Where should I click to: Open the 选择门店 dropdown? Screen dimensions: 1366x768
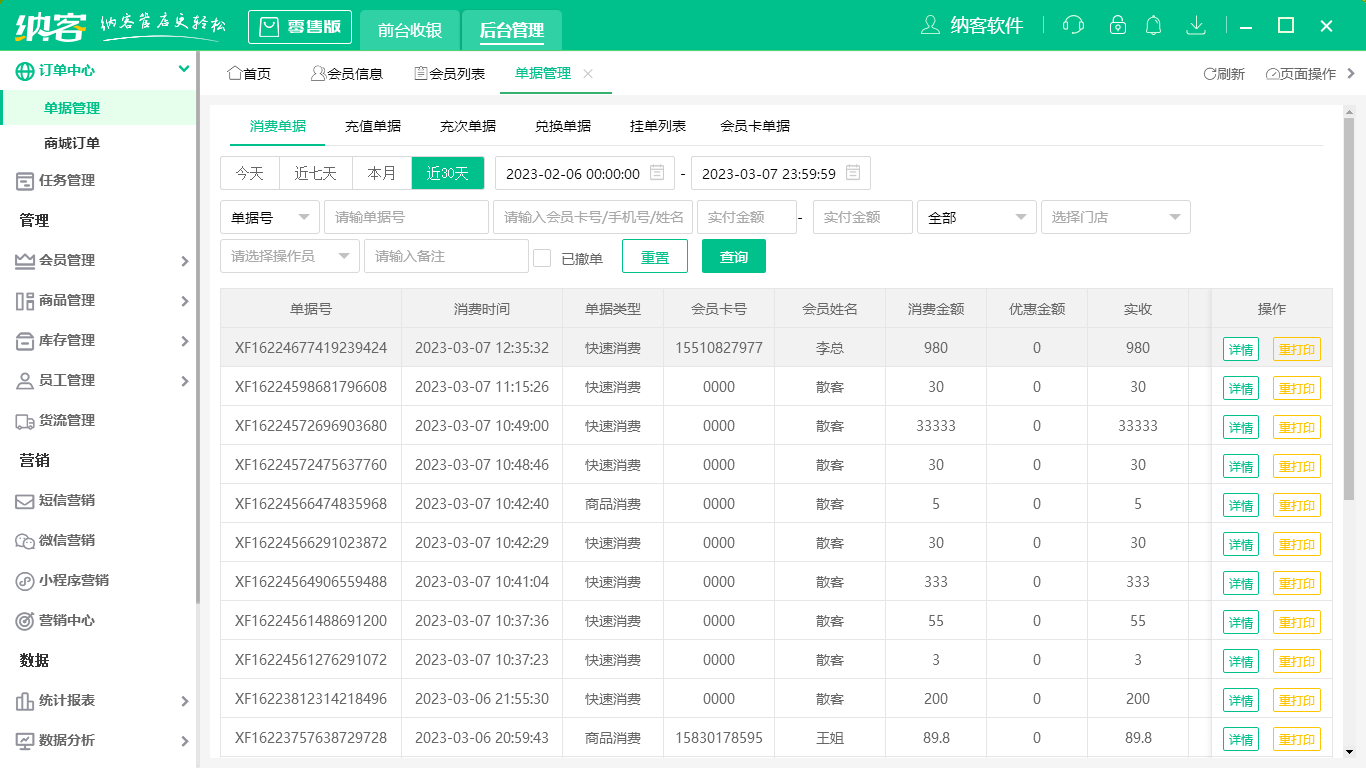(1115, 217)
